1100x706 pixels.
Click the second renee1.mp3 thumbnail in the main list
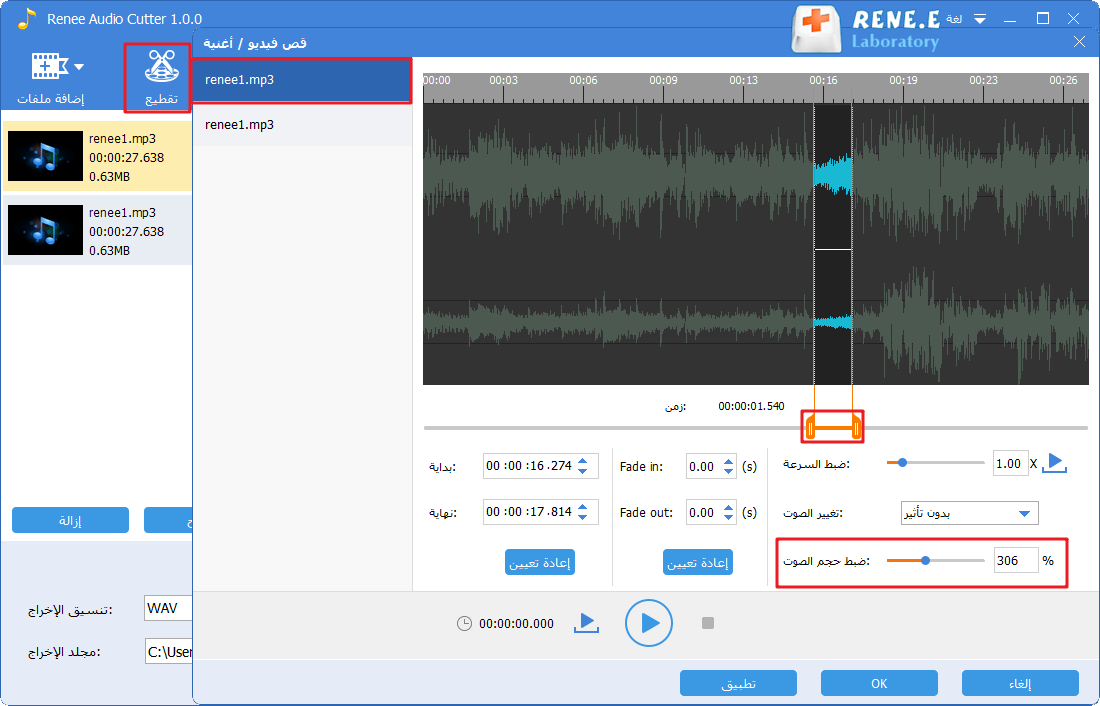click(45, 230)
